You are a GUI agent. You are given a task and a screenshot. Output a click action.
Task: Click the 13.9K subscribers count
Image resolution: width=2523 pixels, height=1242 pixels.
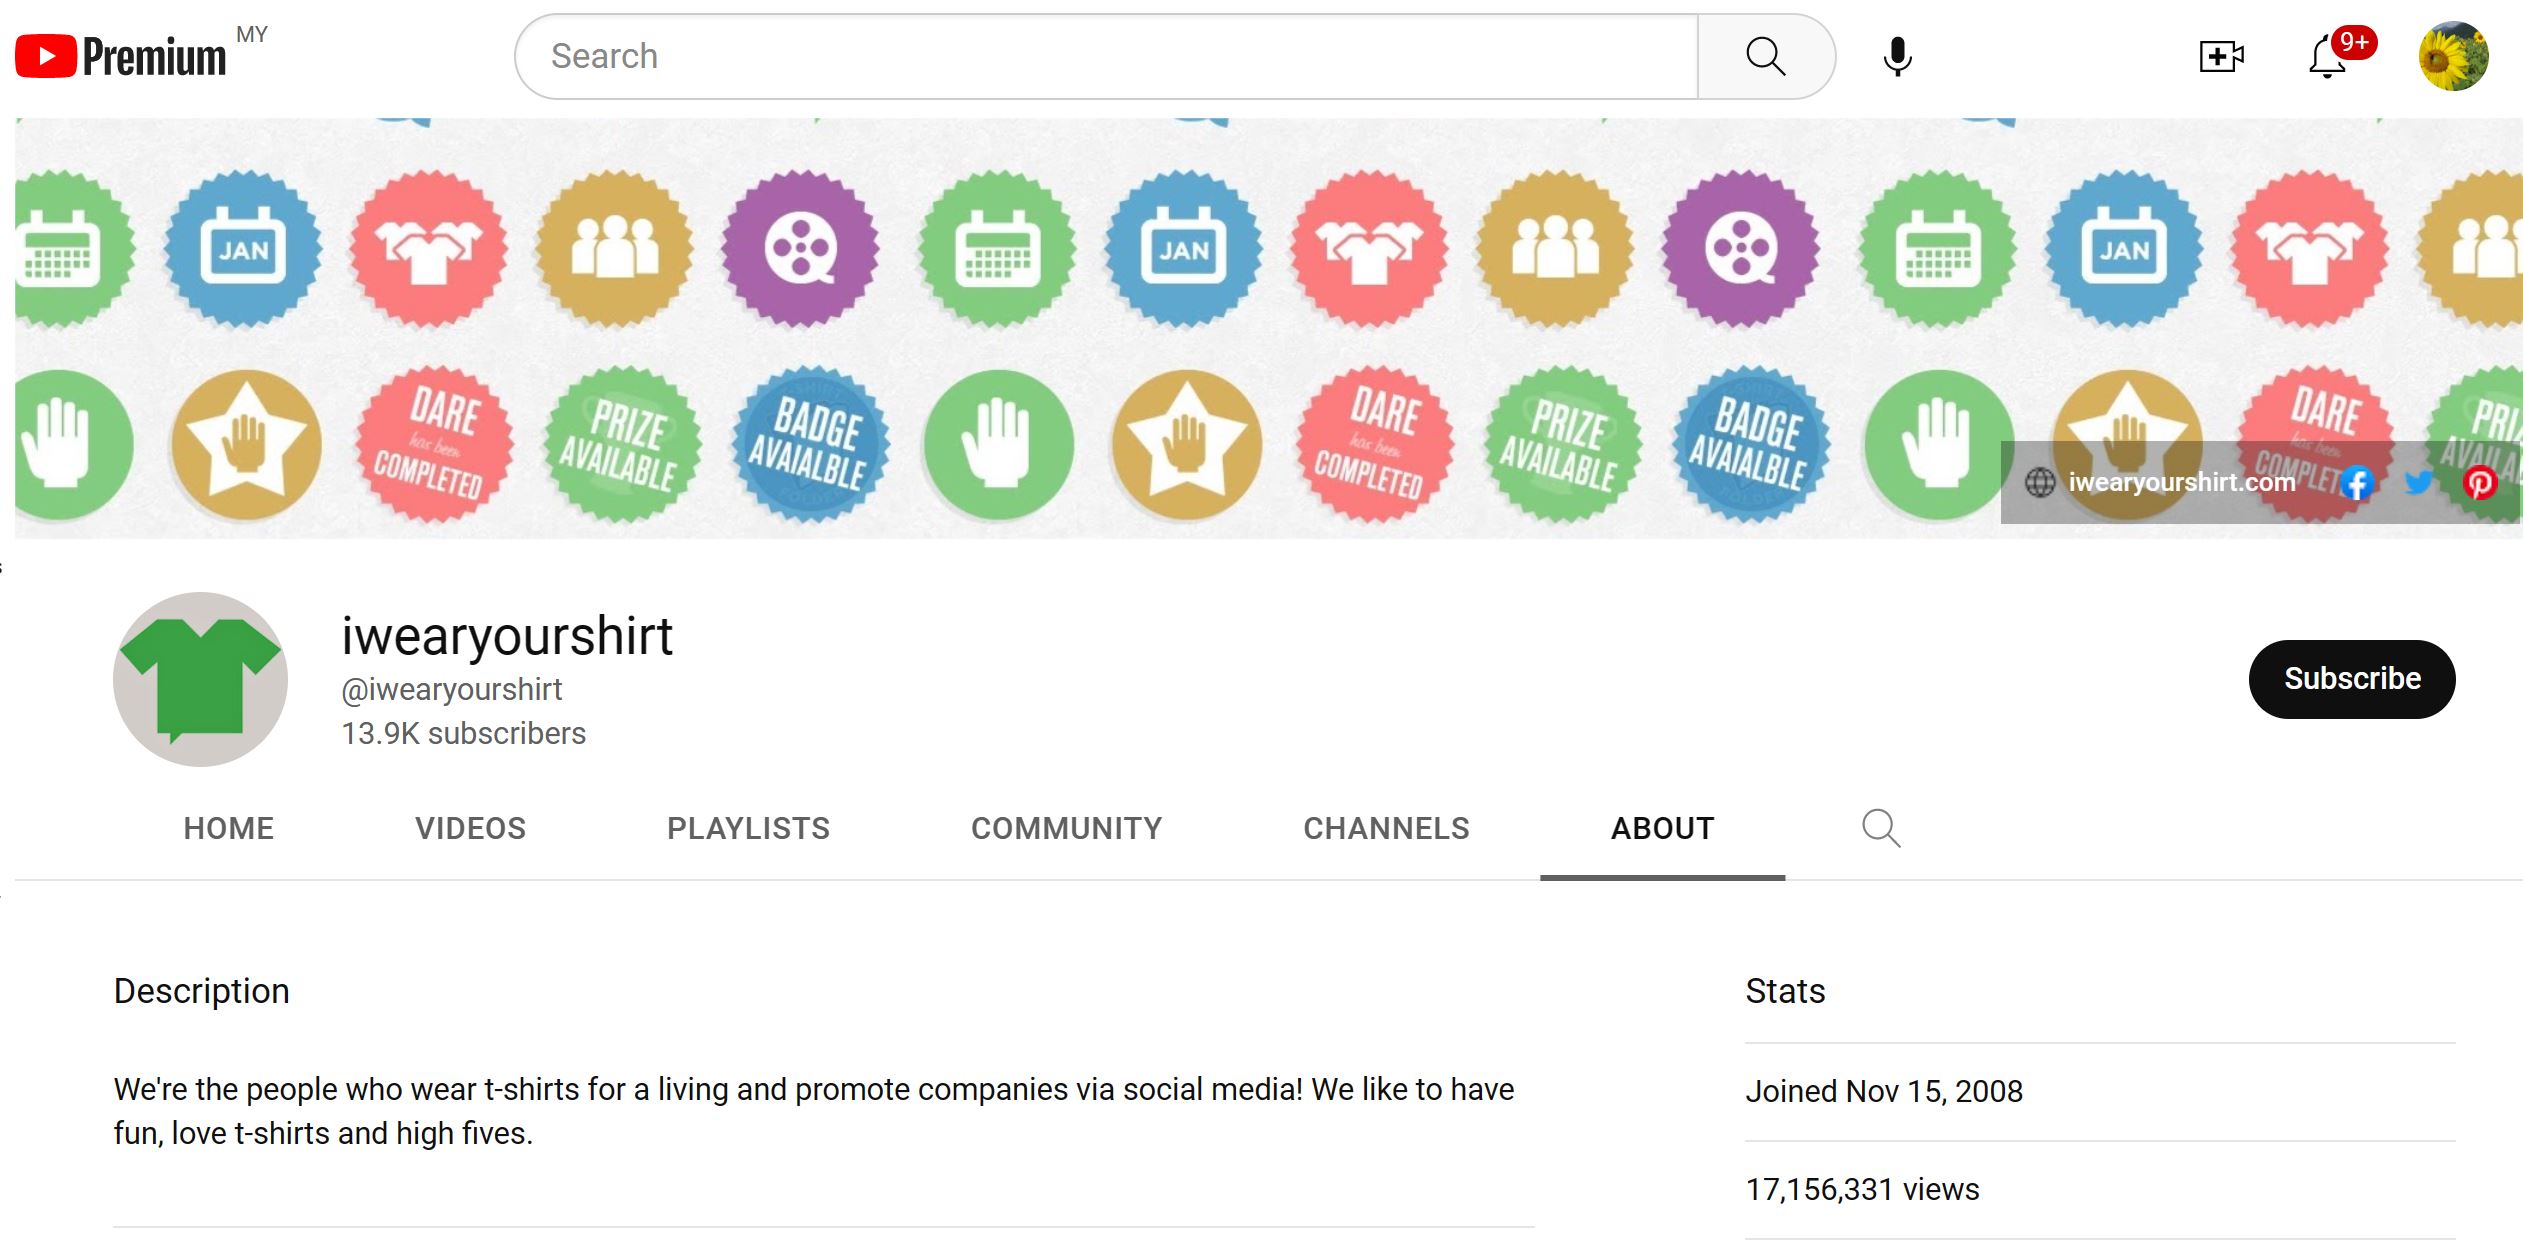464,733
